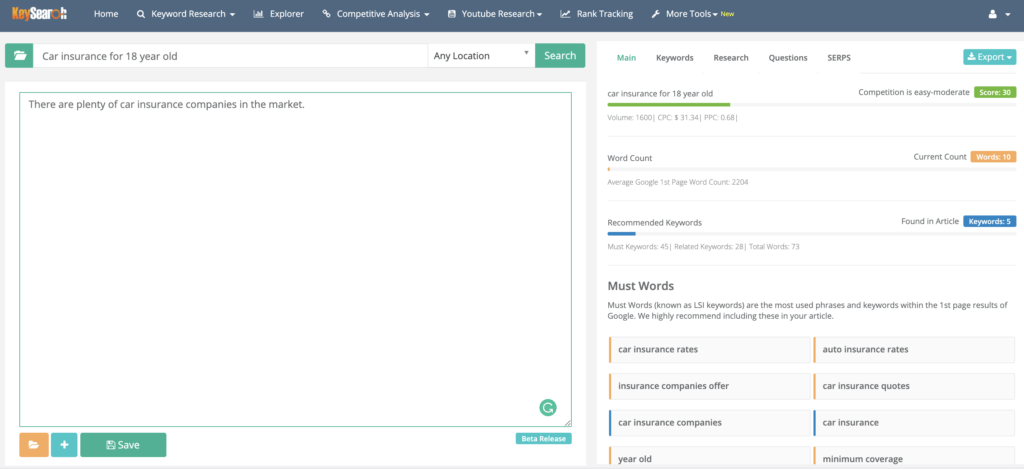Select the 'car insurance' must word
This screenshot has width=1024, height=470.
(914, 422)
